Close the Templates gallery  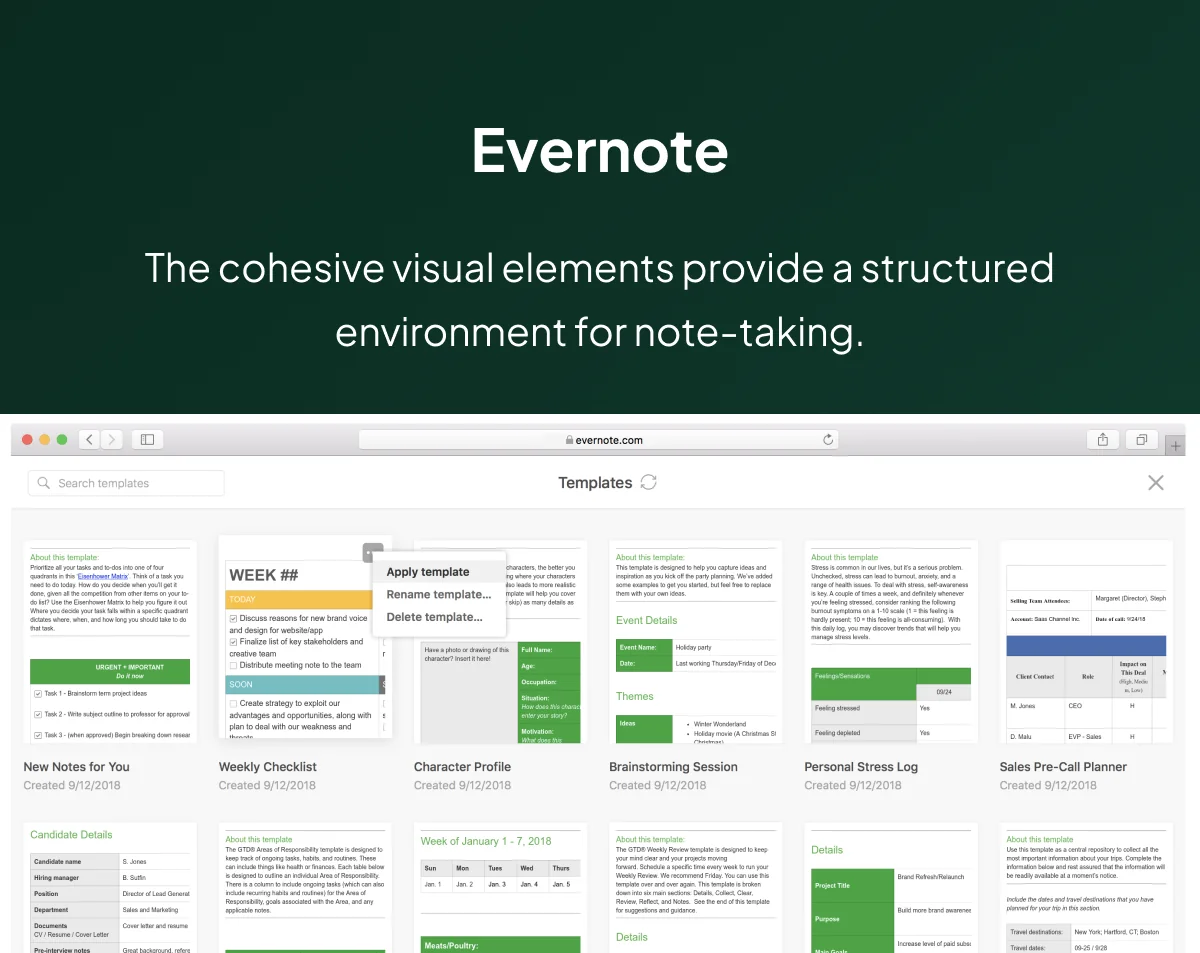[x=1156, y=483]
